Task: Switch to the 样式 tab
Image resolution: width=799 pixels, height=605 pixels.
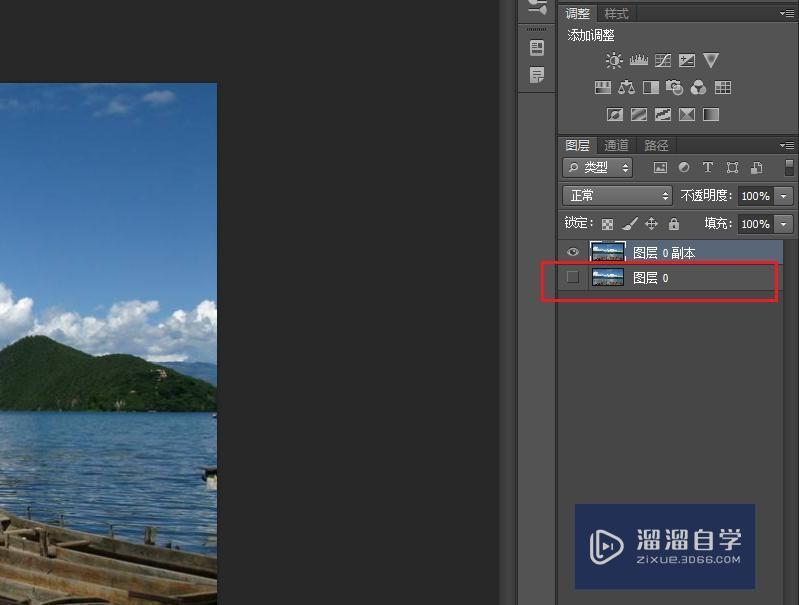Action: click(617, 14)
